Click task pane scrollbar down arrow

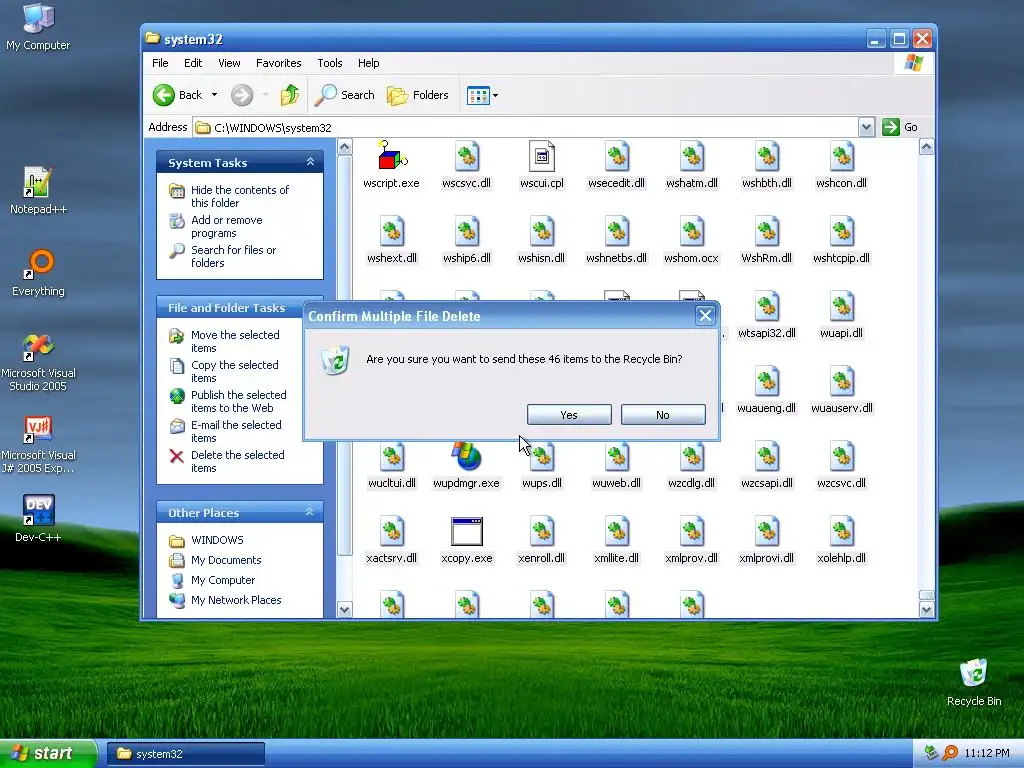(x=344, y=610)
